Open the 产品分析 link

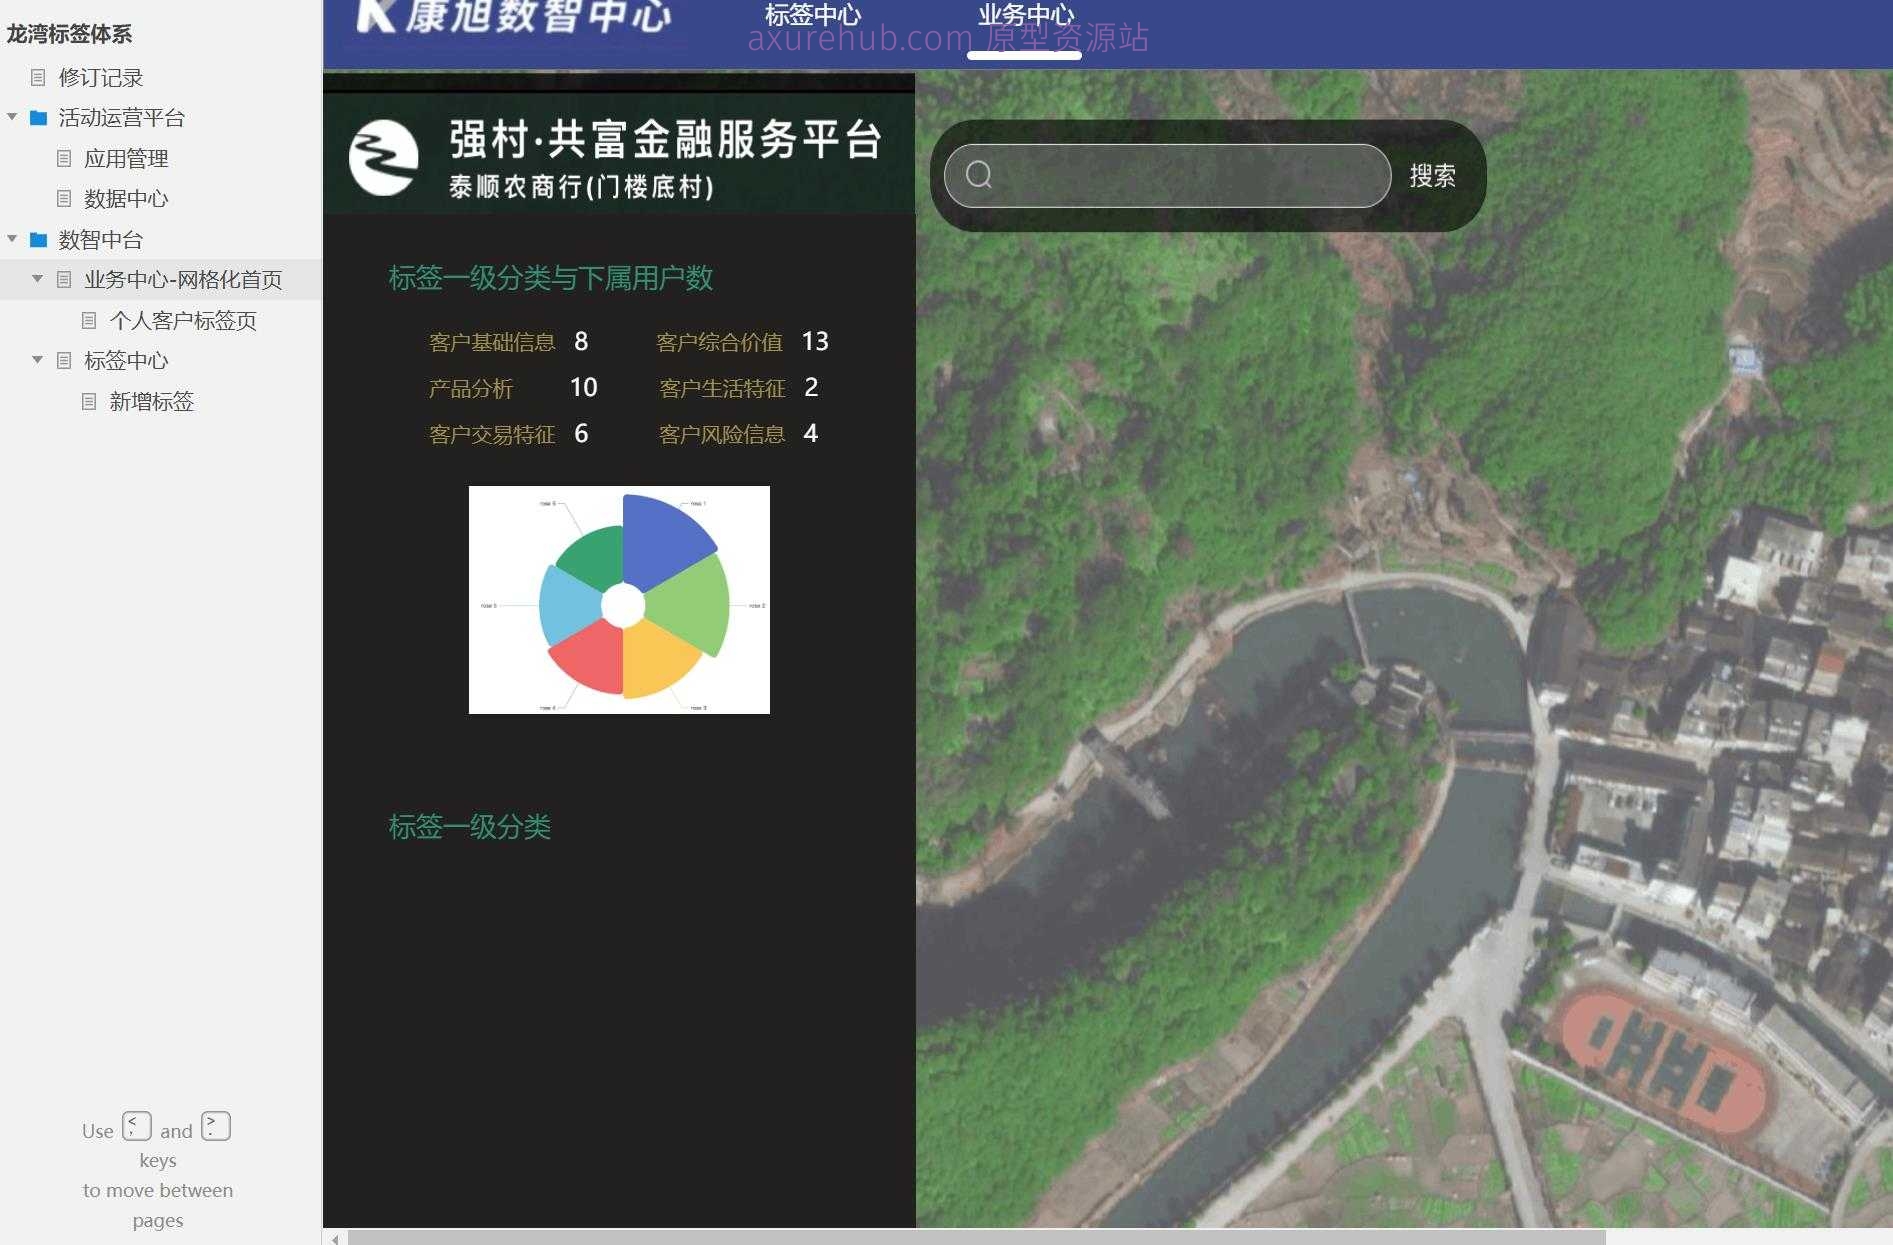[x=471, y=388]
